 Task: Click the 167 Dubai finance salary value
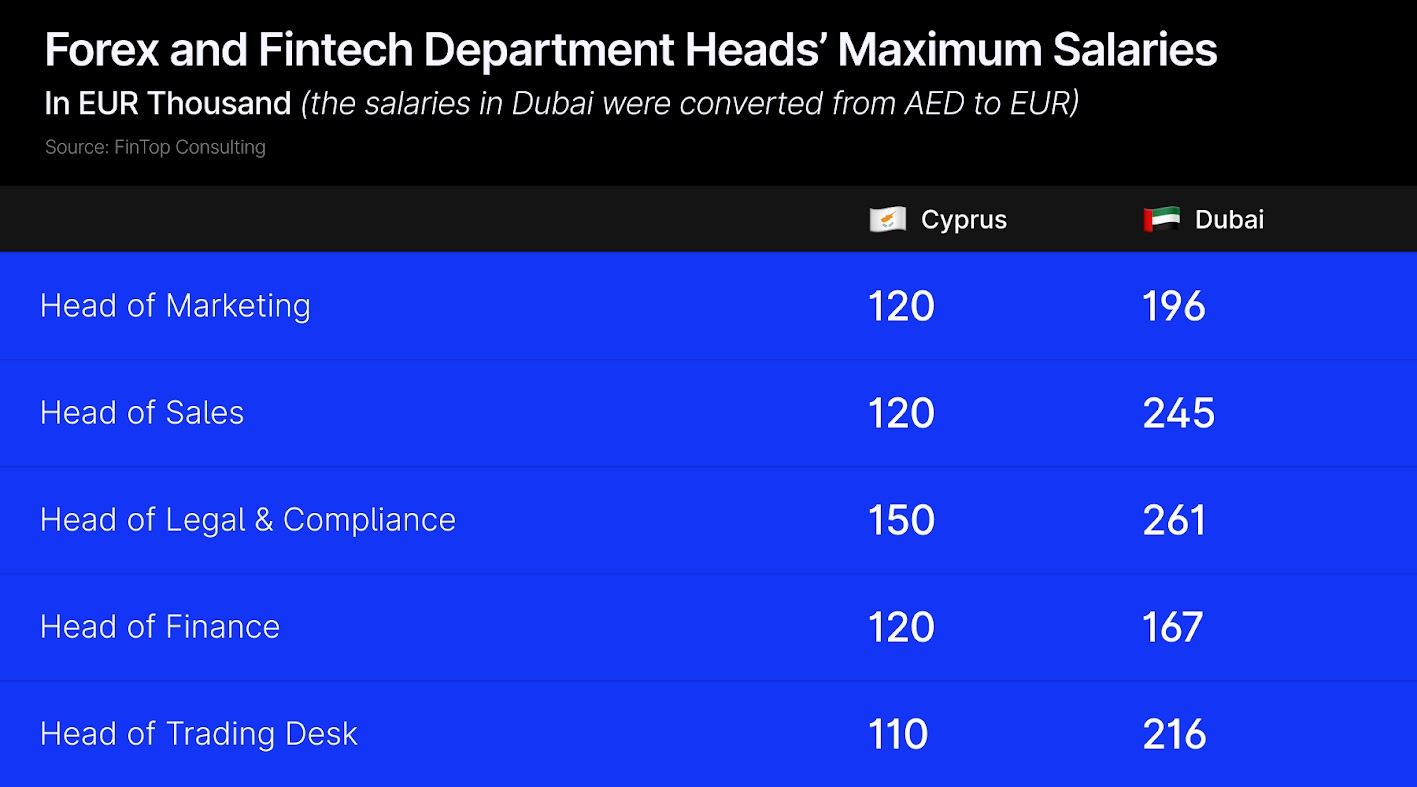coord(1173,627)
